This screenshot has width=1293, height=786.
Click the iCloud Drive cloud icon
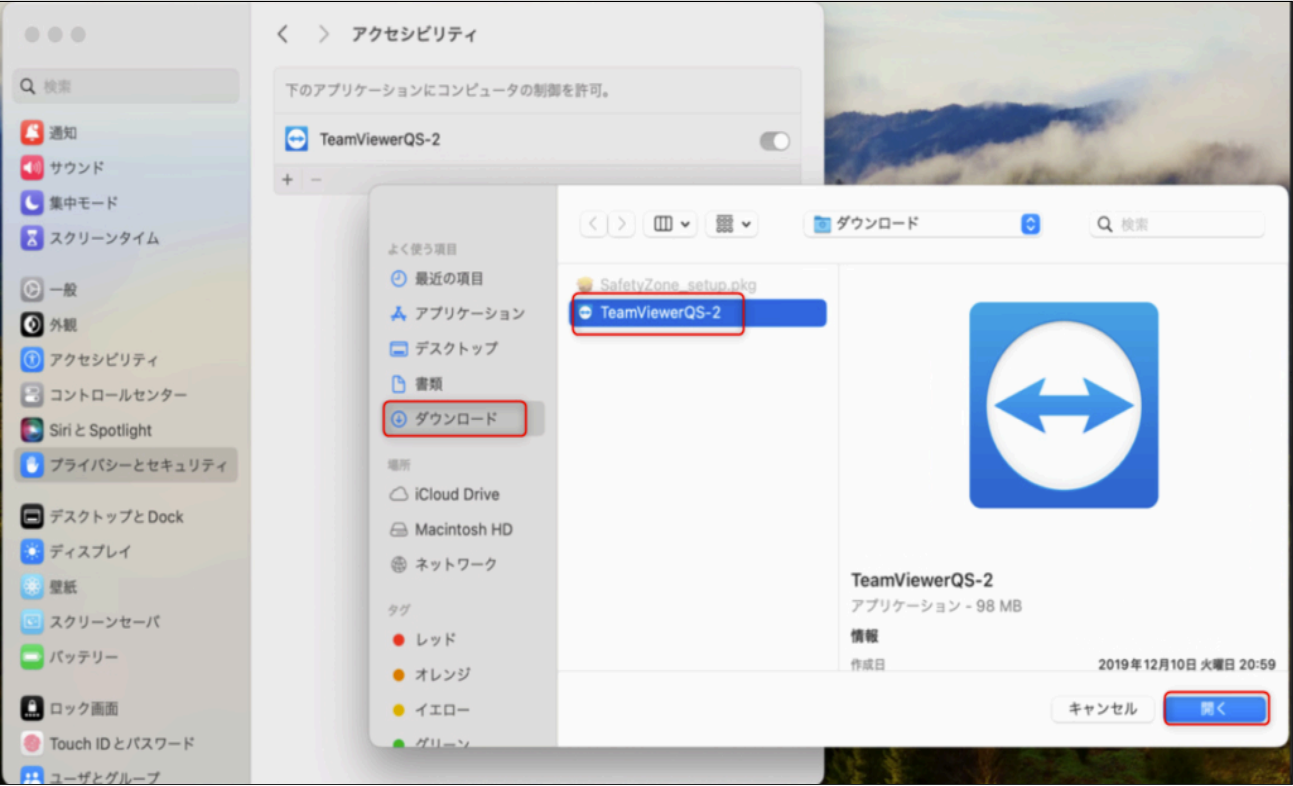[x=399, y=495]
